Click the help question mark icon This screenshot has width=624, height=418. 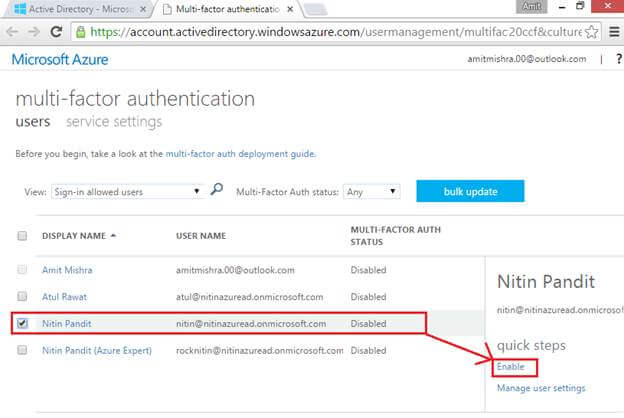click(619, 59)
